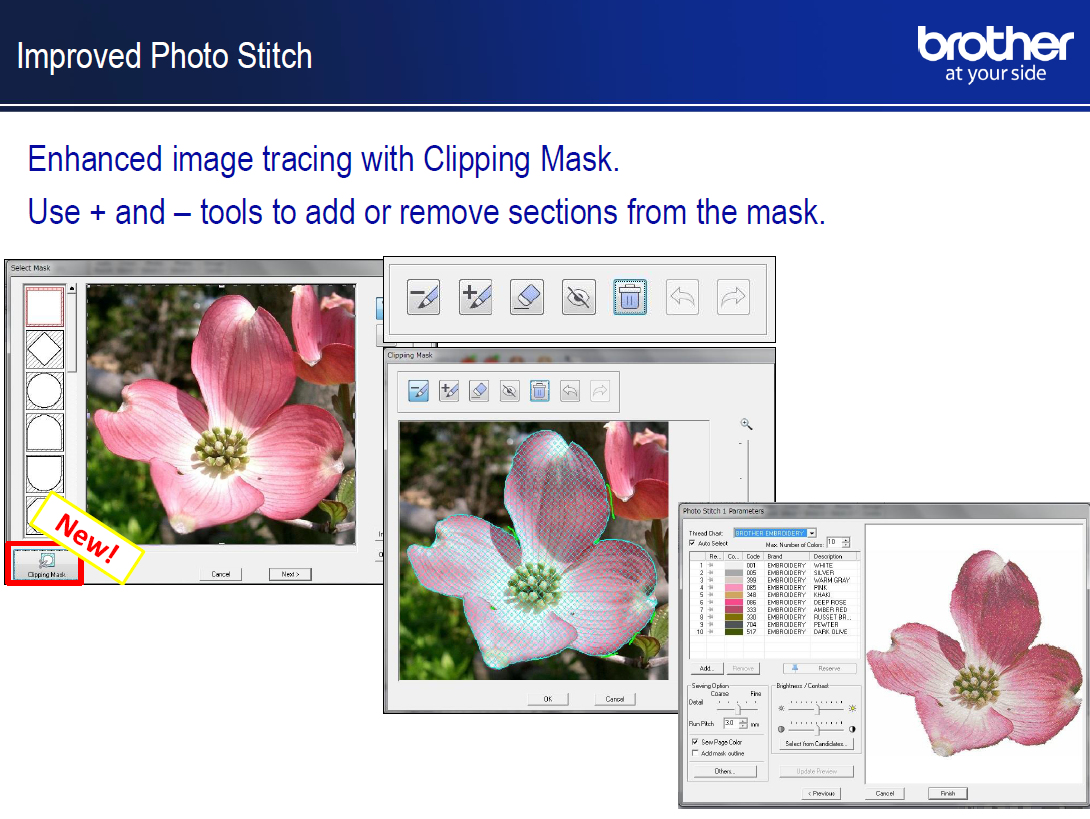Click Finish in Photo Stitch Parameters

coord(947,793)
